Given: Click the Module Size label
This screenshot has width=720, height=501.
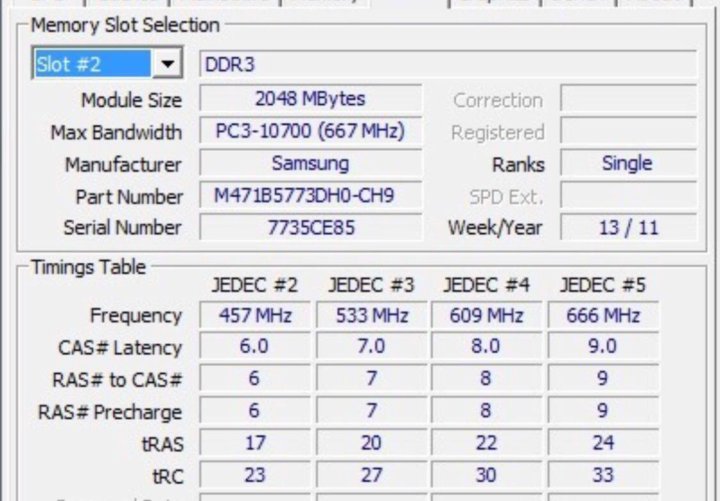Looking at the screenshot, I should [131, 100].
